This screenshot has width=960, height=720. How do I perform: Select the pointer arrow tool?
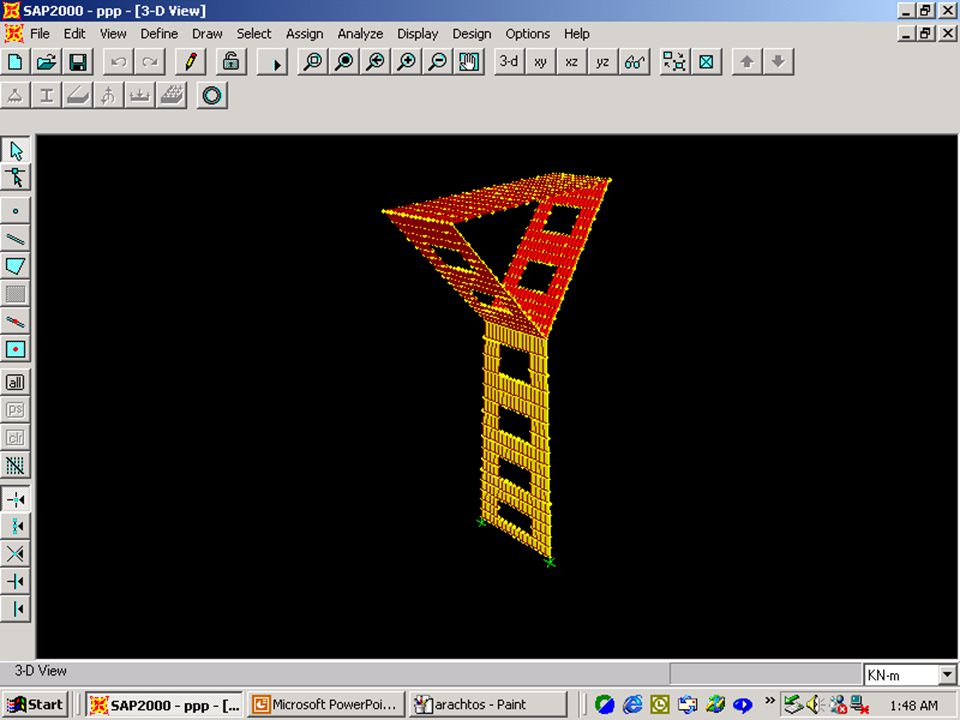pos(15,151)
